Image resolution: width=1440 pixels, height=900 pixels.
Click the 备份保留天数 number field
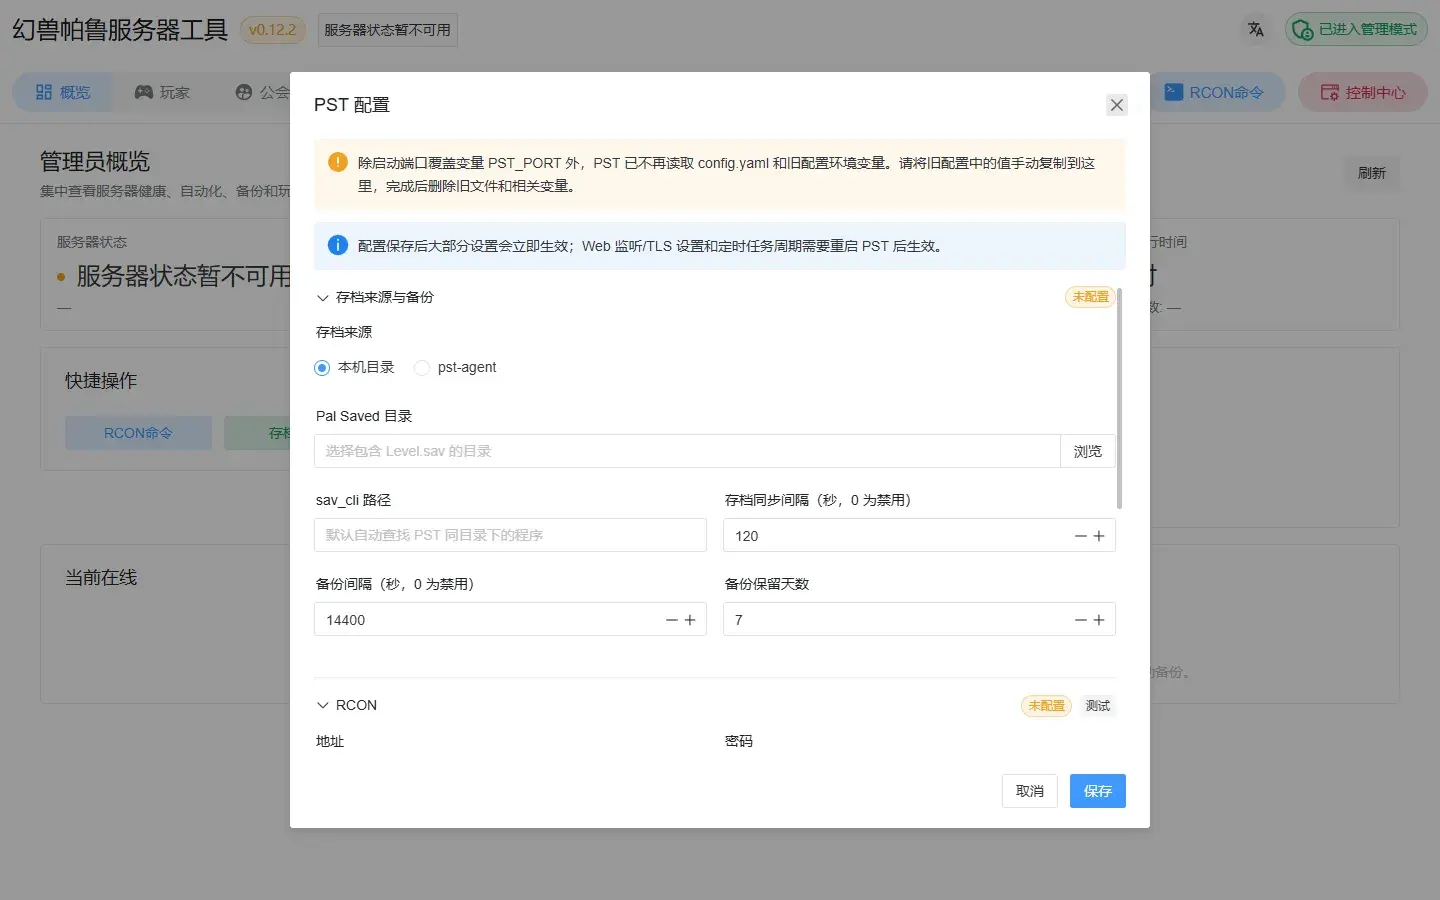(x=919, y=620)
